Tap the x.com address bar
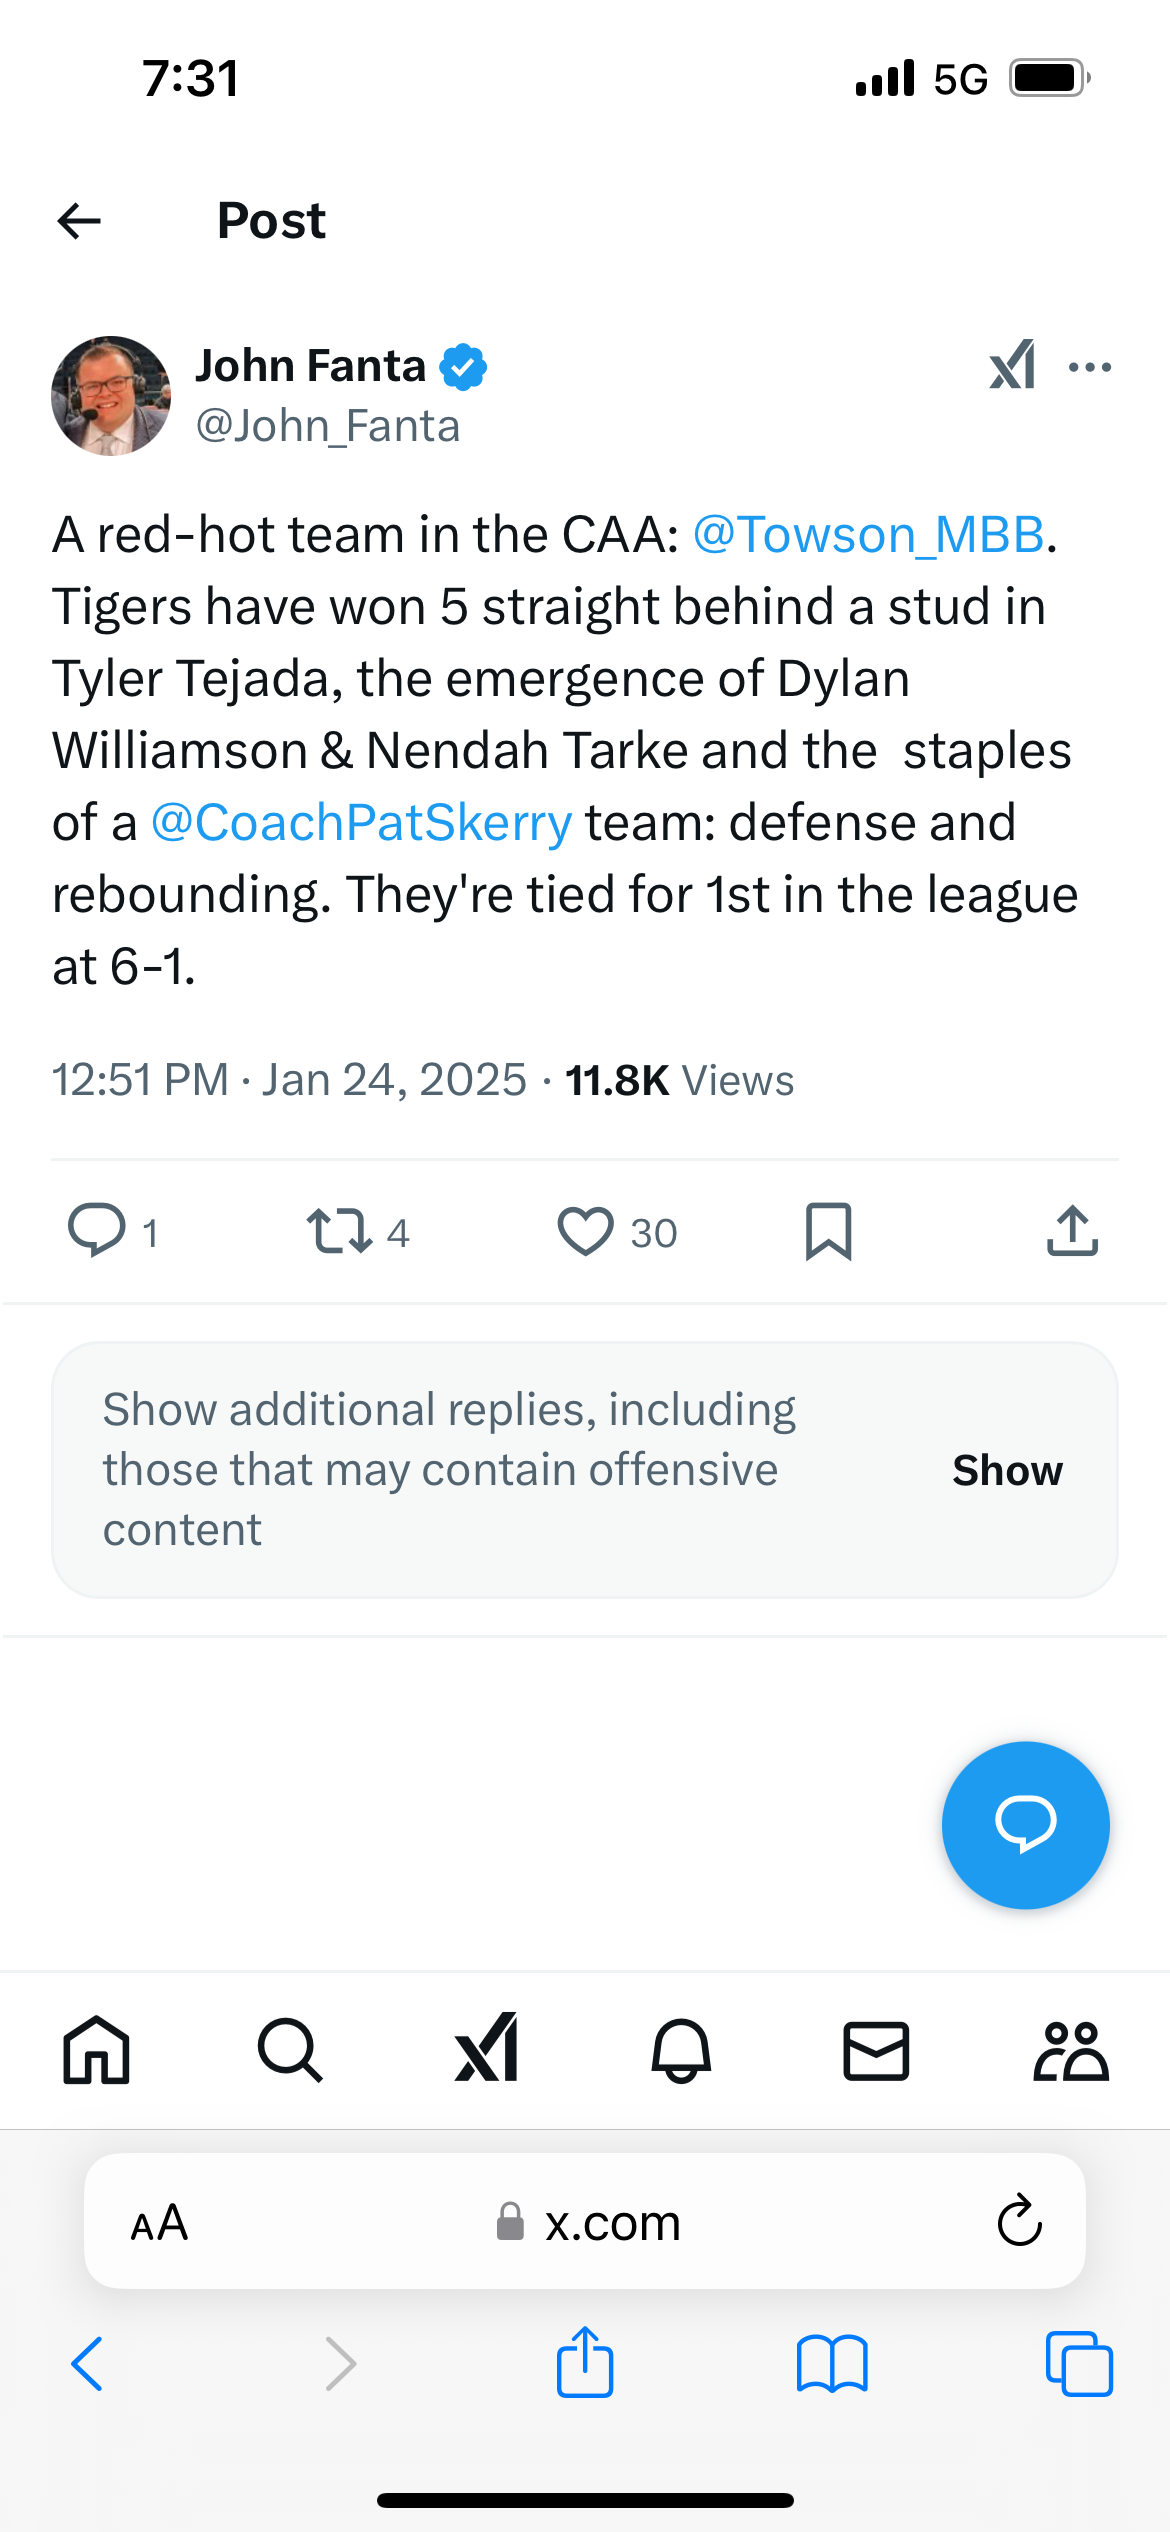The height and width of the screenshot is (2532, 1170). tap(590, 2223)
